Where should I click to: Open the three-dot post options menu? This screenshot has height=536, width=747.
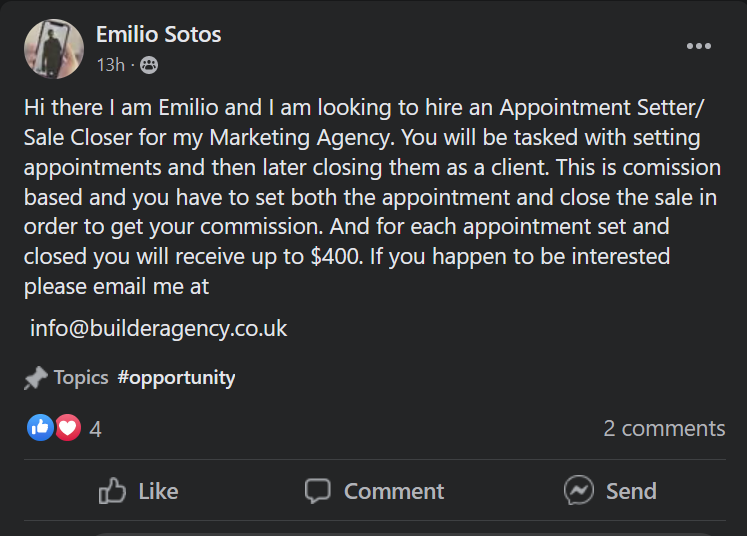[x=698, y=46]
